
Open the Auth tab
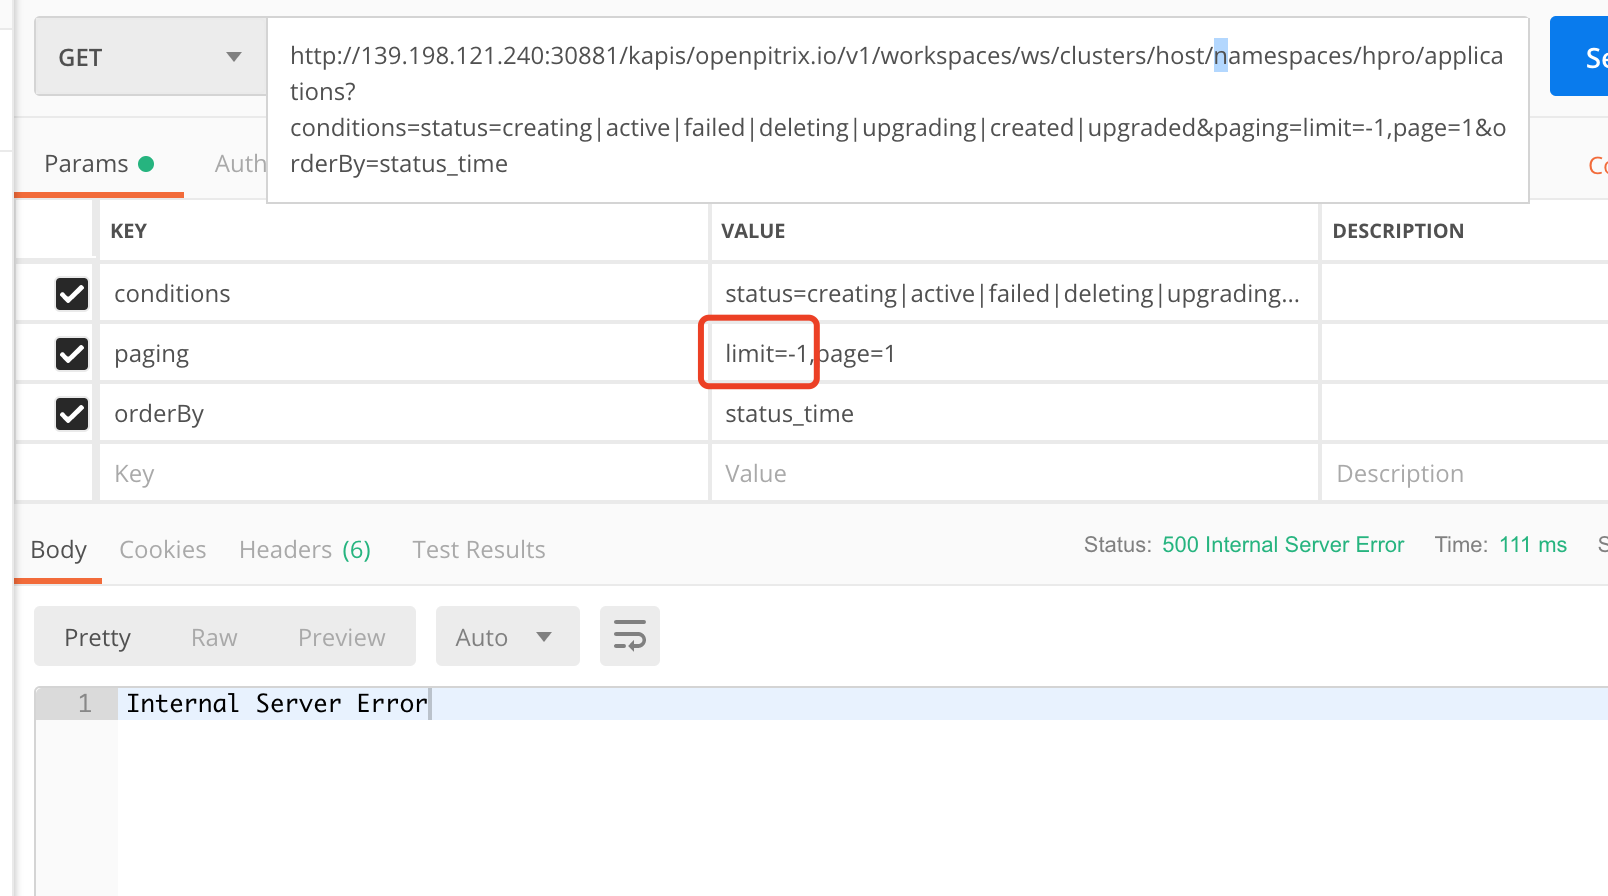click(x=240, y=164)
